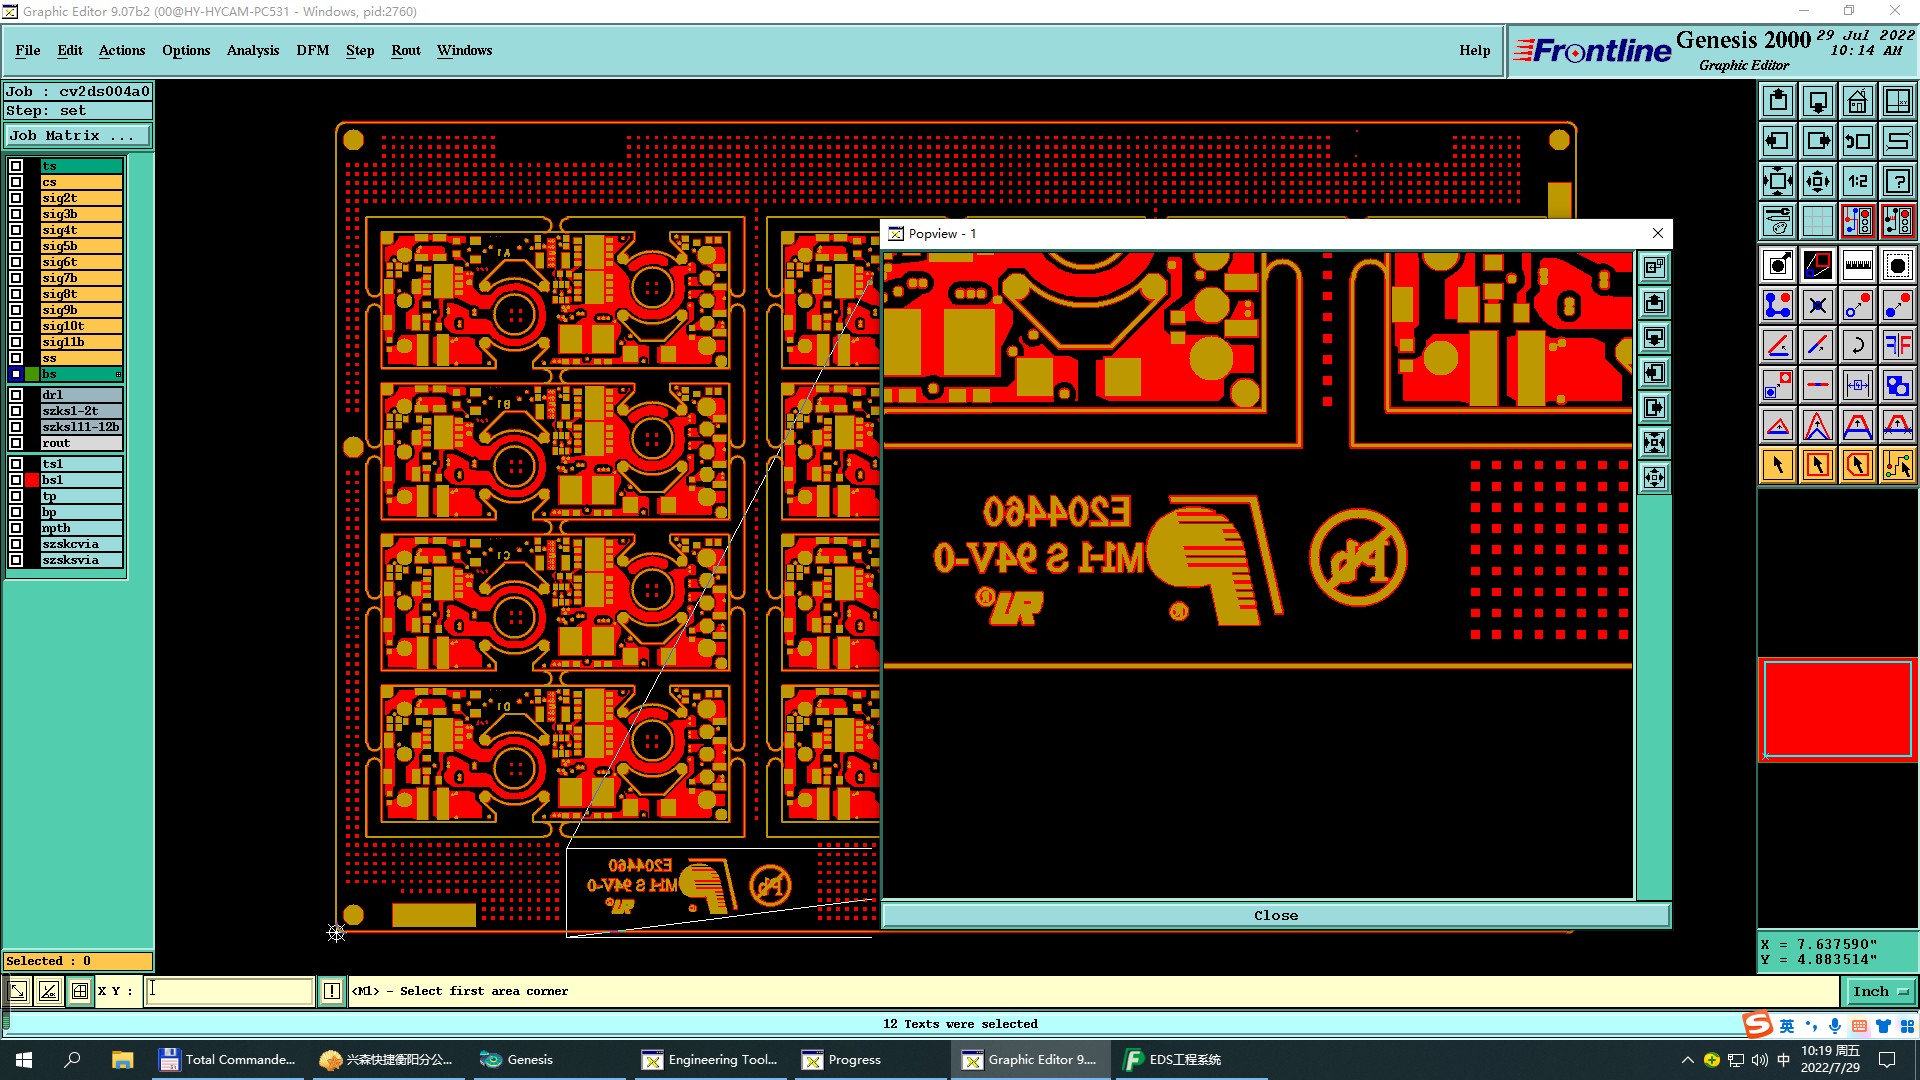Open the Job Matrix panel

click(78, 136)
